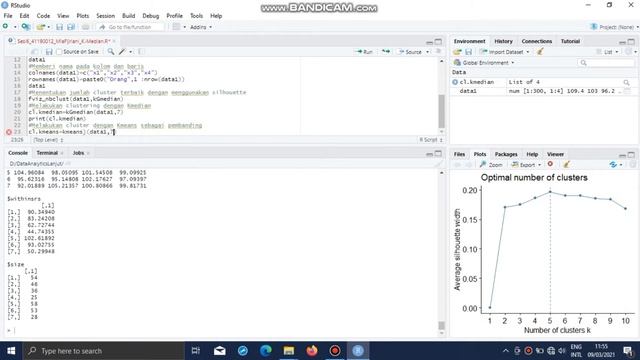
Task: Click the Go to file/function field
Action: pyautogui.click(x=131, y=27)
